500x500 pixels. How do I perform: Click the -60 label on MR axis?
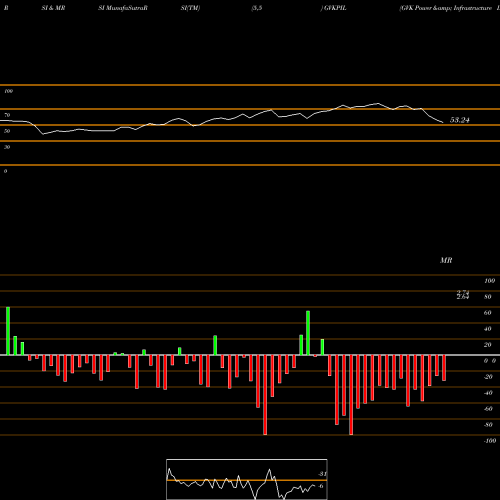488,409
